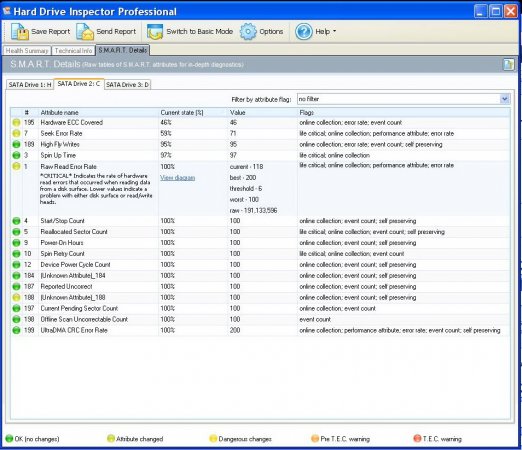
Task: Select the Spin Up Time attribute name
Action: coord(58,155)
